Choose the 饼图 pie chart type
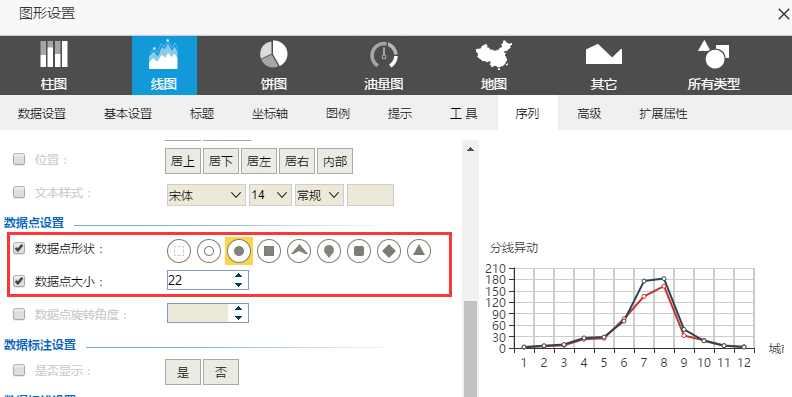792x397 pixels. tap(274, 66)
